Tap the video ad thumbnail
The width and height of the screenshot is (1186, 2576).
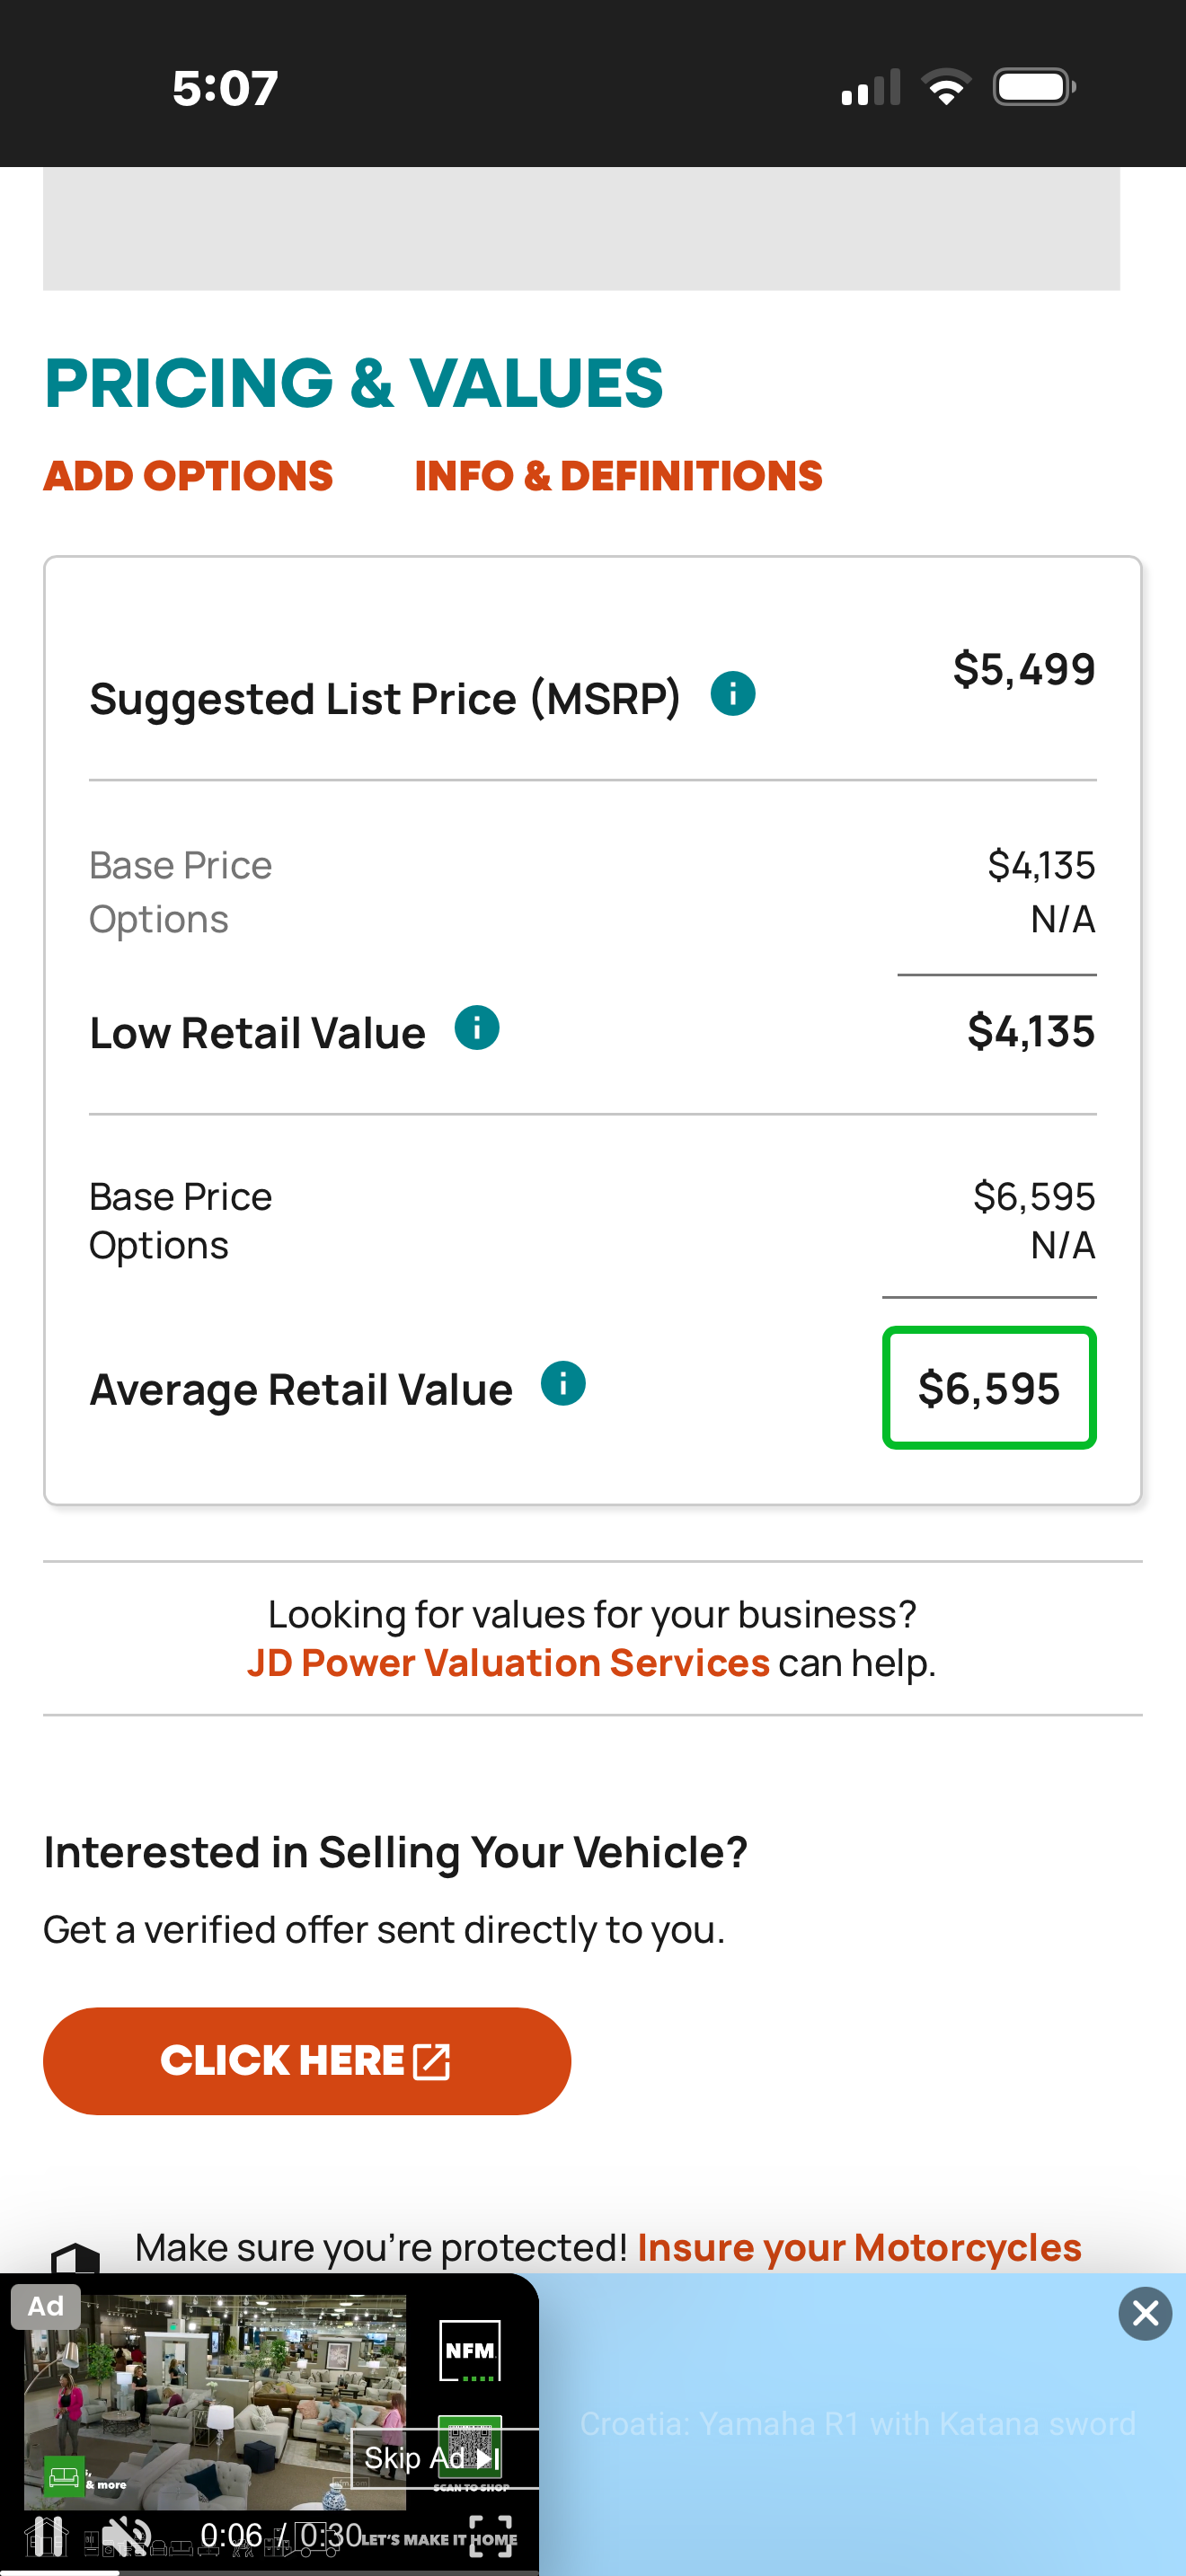215,2400
